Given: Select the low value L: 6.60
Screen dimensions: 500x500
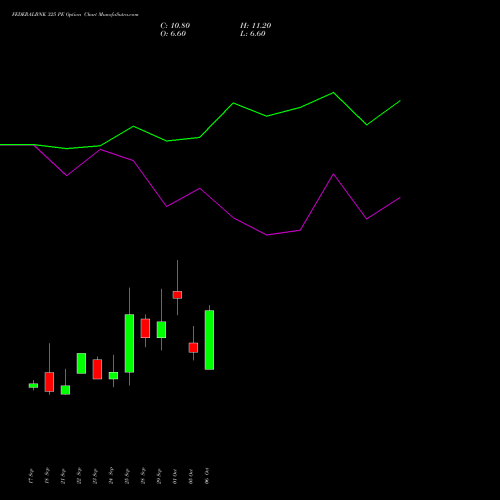Looking at the screenshot, I should [x=253, y=34].
